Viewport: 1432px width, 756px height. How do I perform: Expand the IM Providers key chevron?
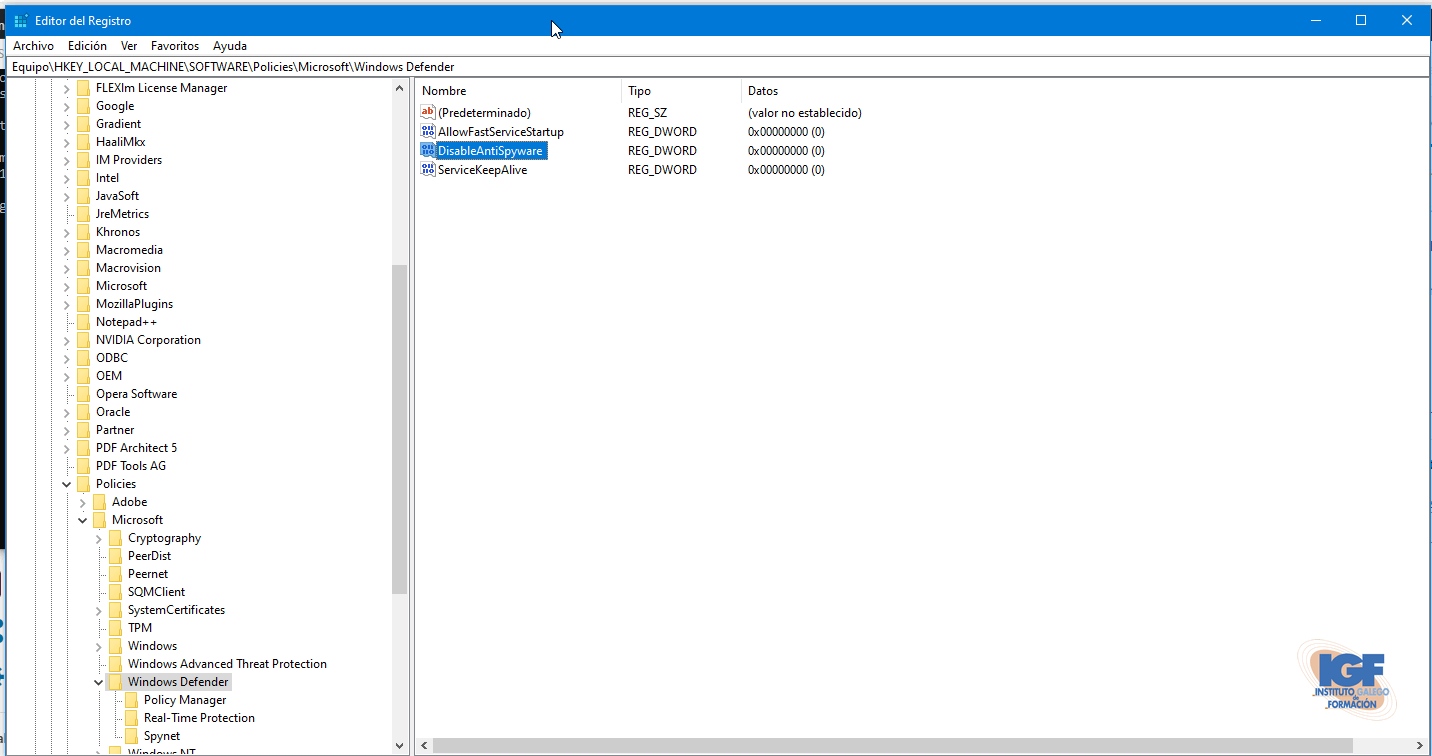(x=67, y=160)
